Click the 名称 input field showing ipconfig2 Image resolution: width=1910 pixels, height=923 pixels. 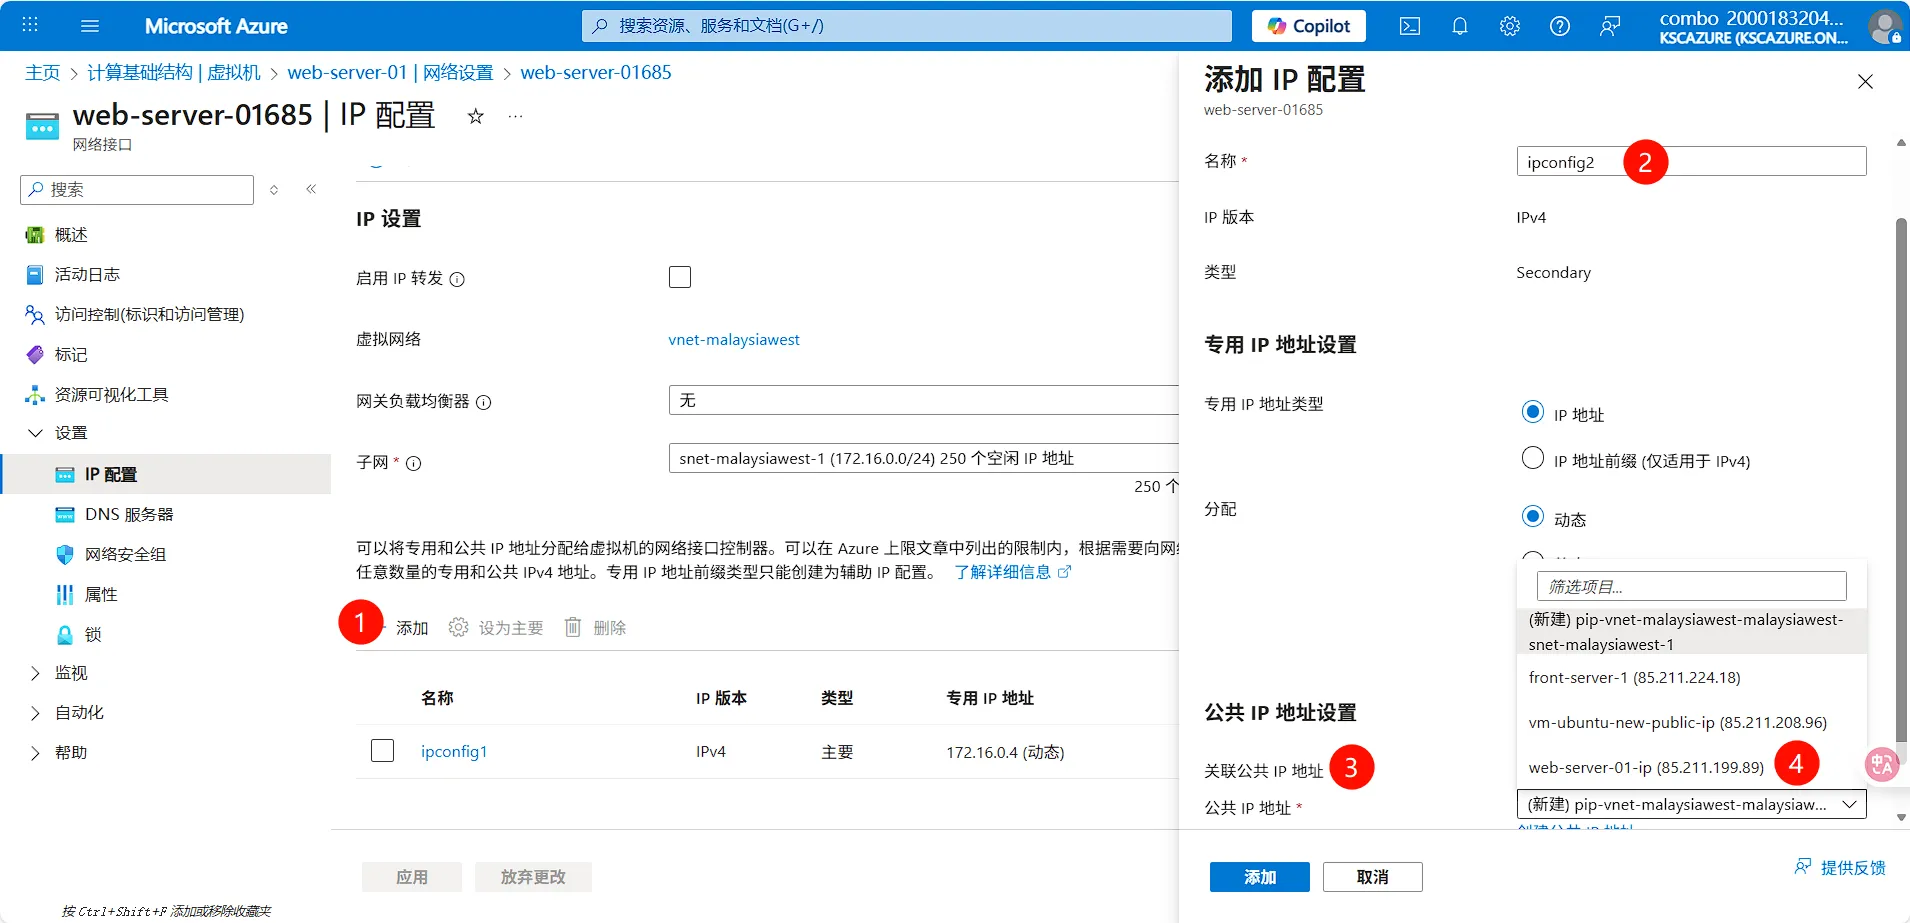coord(1690,160)
